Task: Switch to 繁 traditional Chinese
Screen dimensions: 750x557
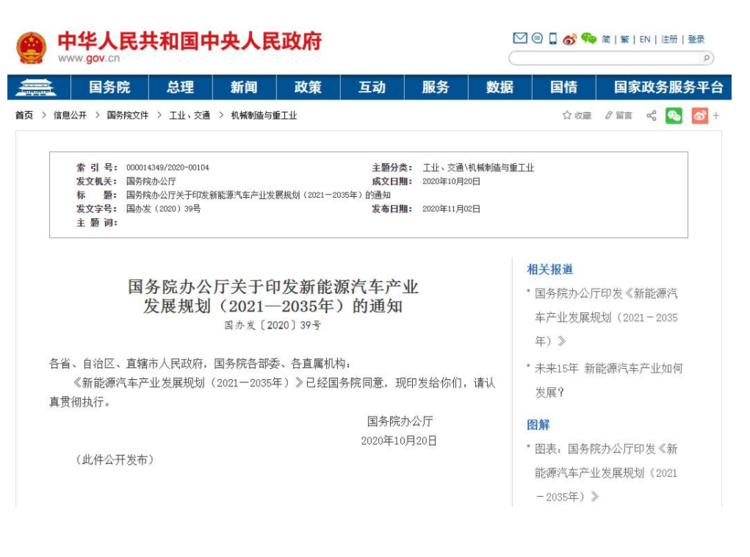Action: coord(625,39)
